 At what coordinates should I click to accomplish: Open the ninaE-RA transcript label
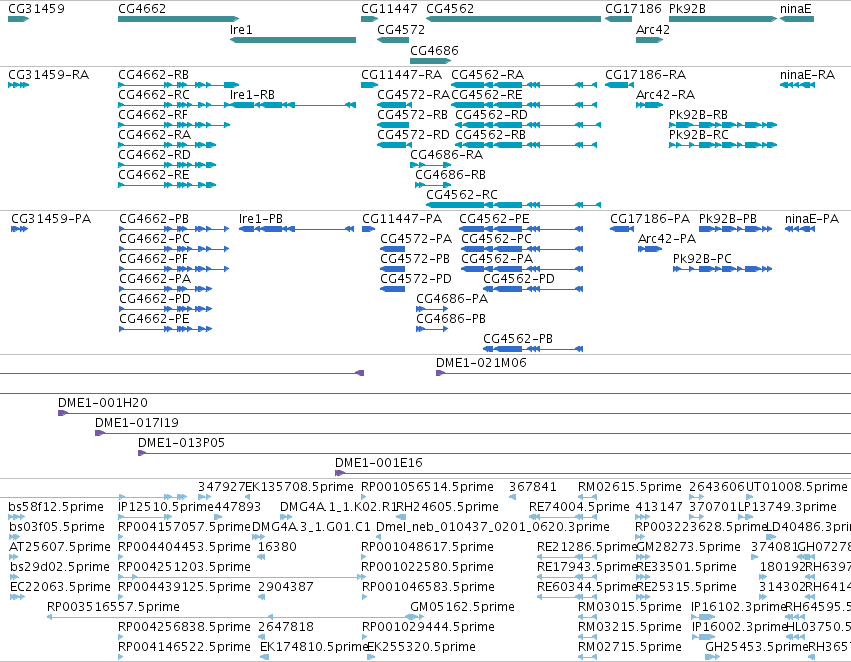[x=808, y=74]
